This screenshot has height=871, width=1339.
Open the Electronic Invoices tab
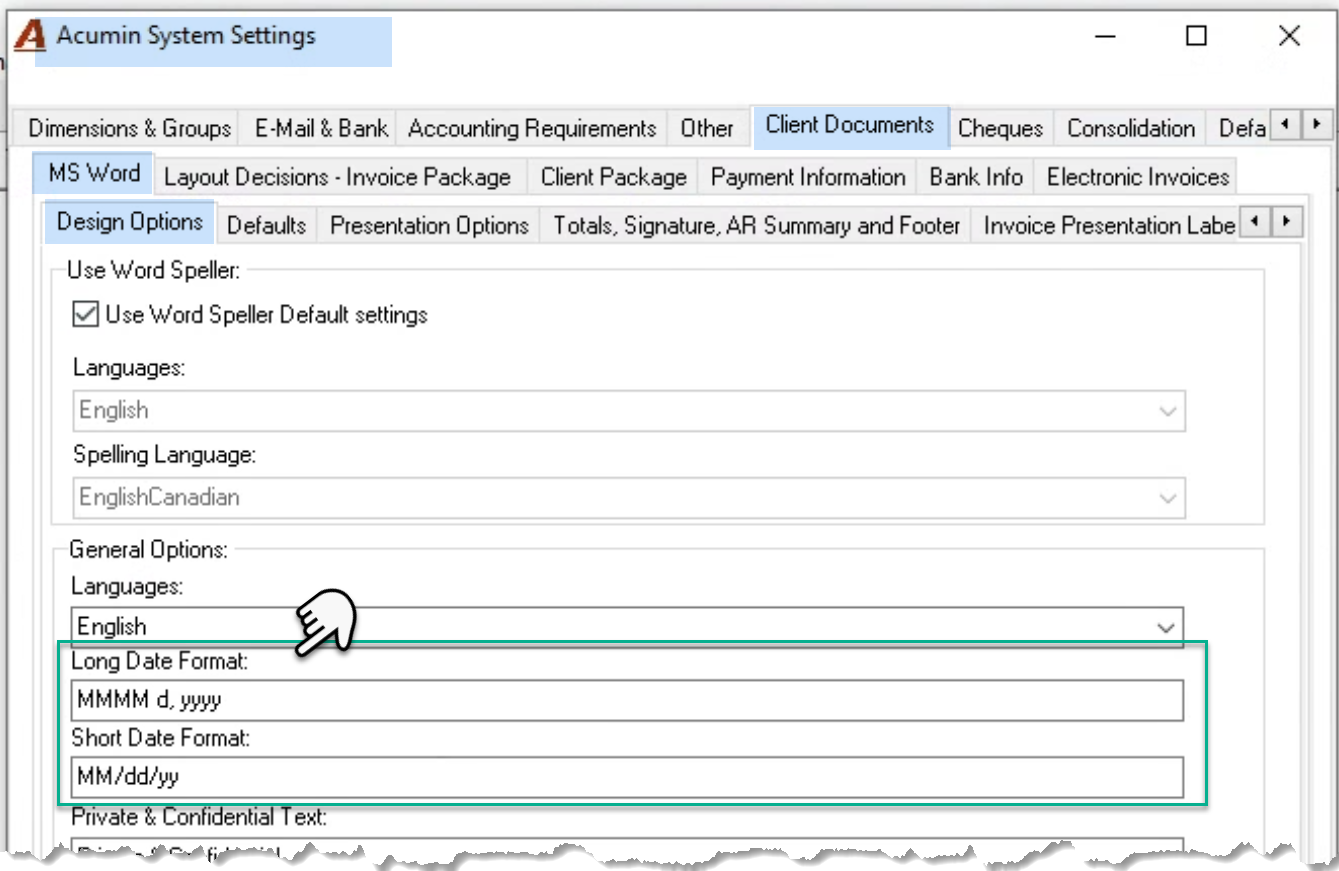coord(1137,178)
